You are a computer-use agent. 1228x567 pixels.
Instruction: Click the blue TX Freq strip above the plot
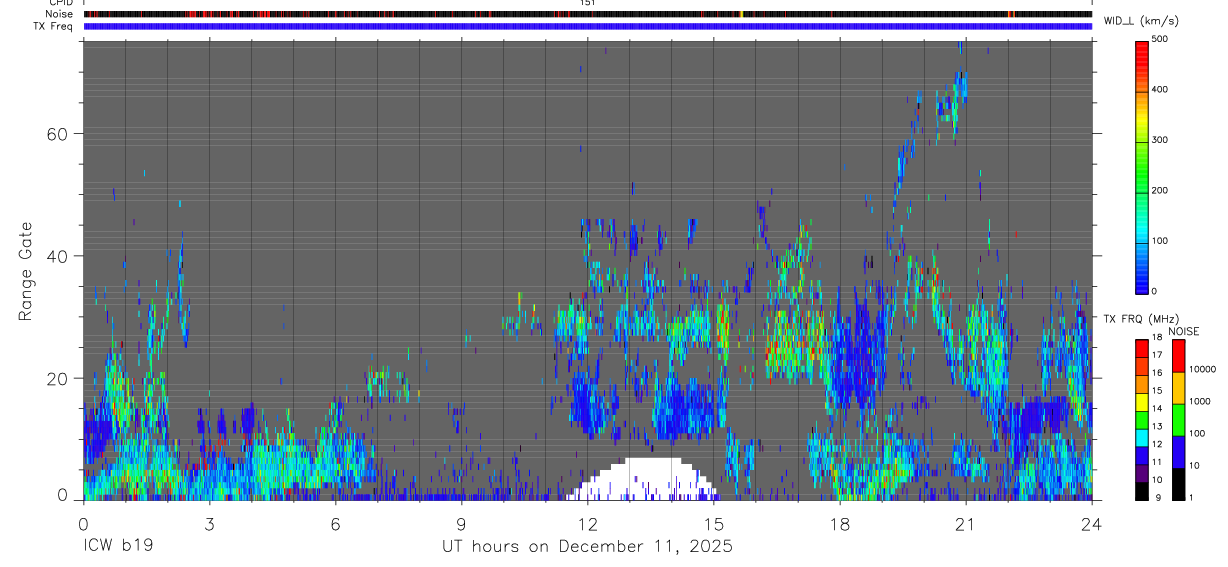[x=587, y=26]
